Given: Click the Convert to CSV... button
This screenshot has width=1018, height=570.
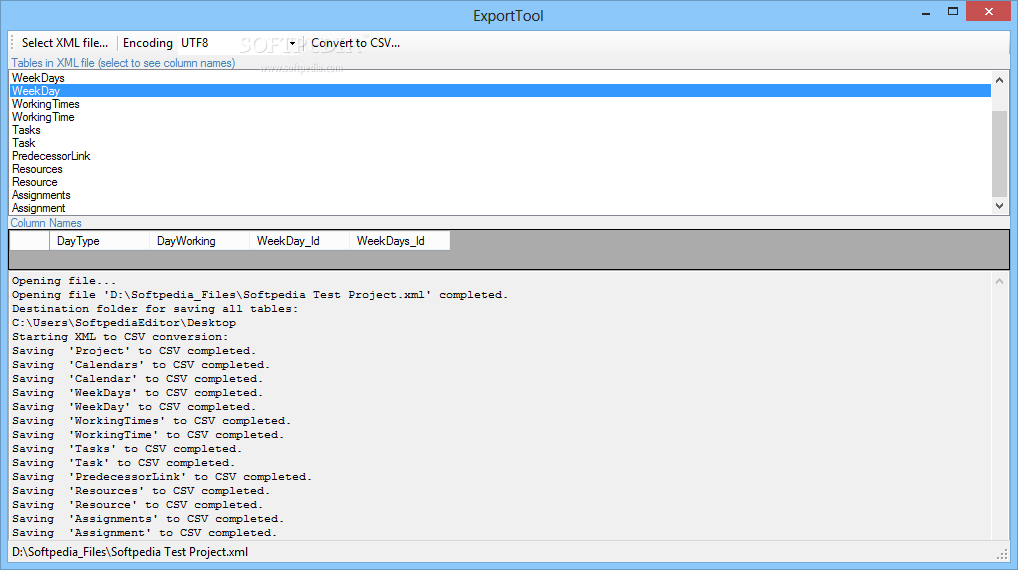Looking at the screenshot, I should coord(355,43).
